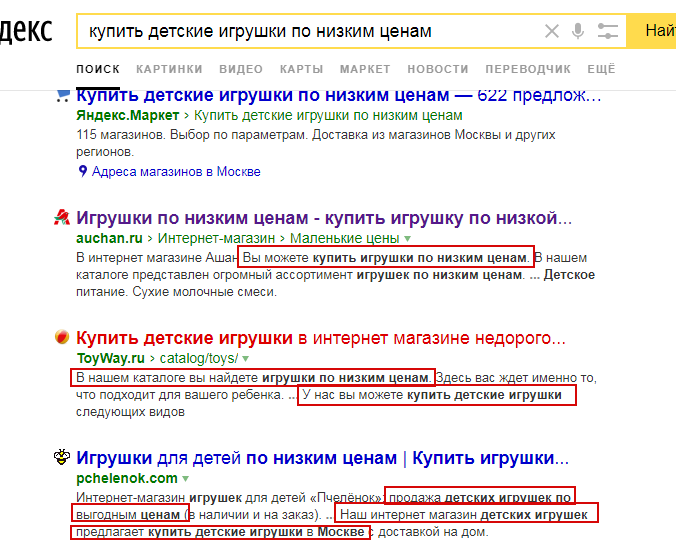676x560 pixels.
Task: Click the ToyWay favicon ball icon
Action: click(x=62, y=337)
